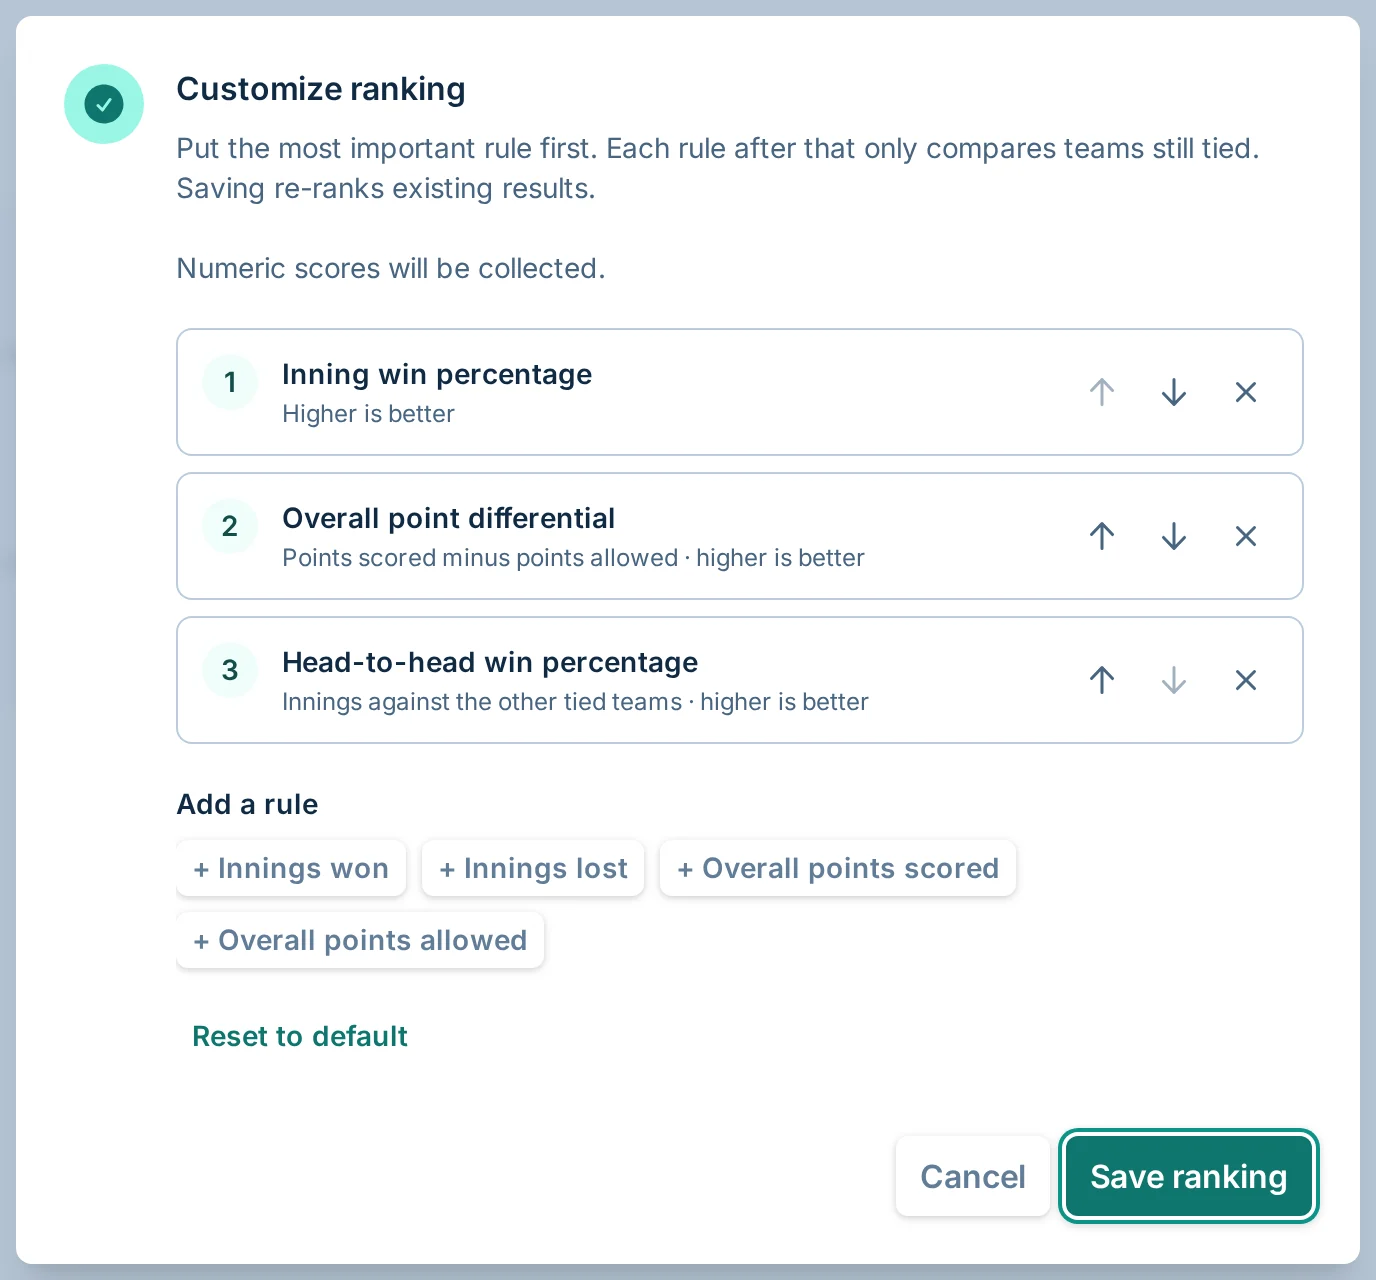This screenshot has width=1376, height=1280.
Task: Click the grayed up arrow on rule 1
Action: point(1102,392)
